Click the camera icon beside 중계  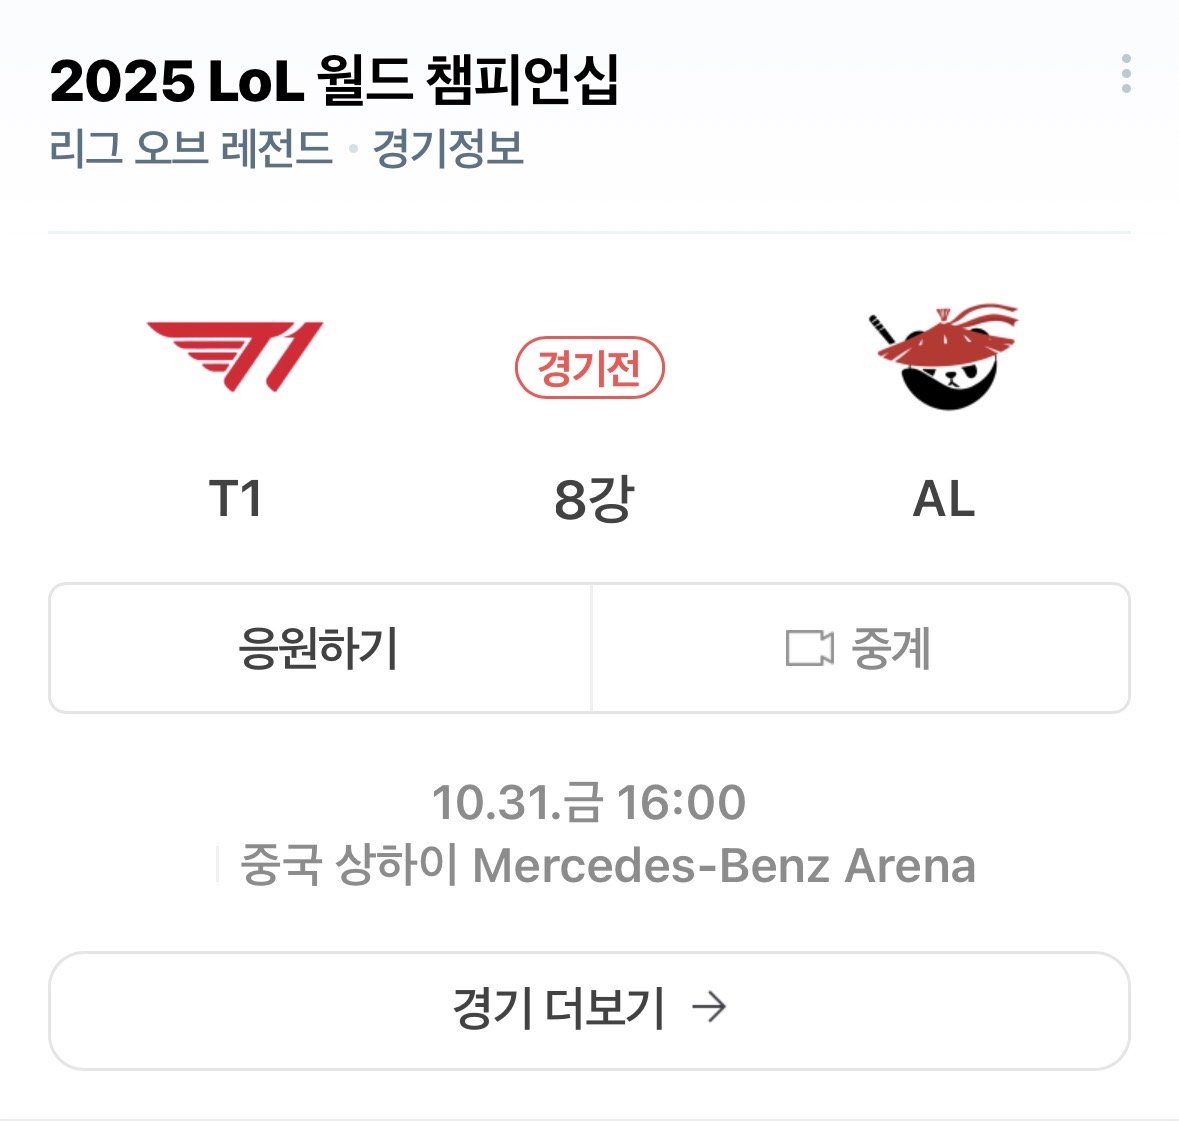pyautogui.click(x=809, y=648)
